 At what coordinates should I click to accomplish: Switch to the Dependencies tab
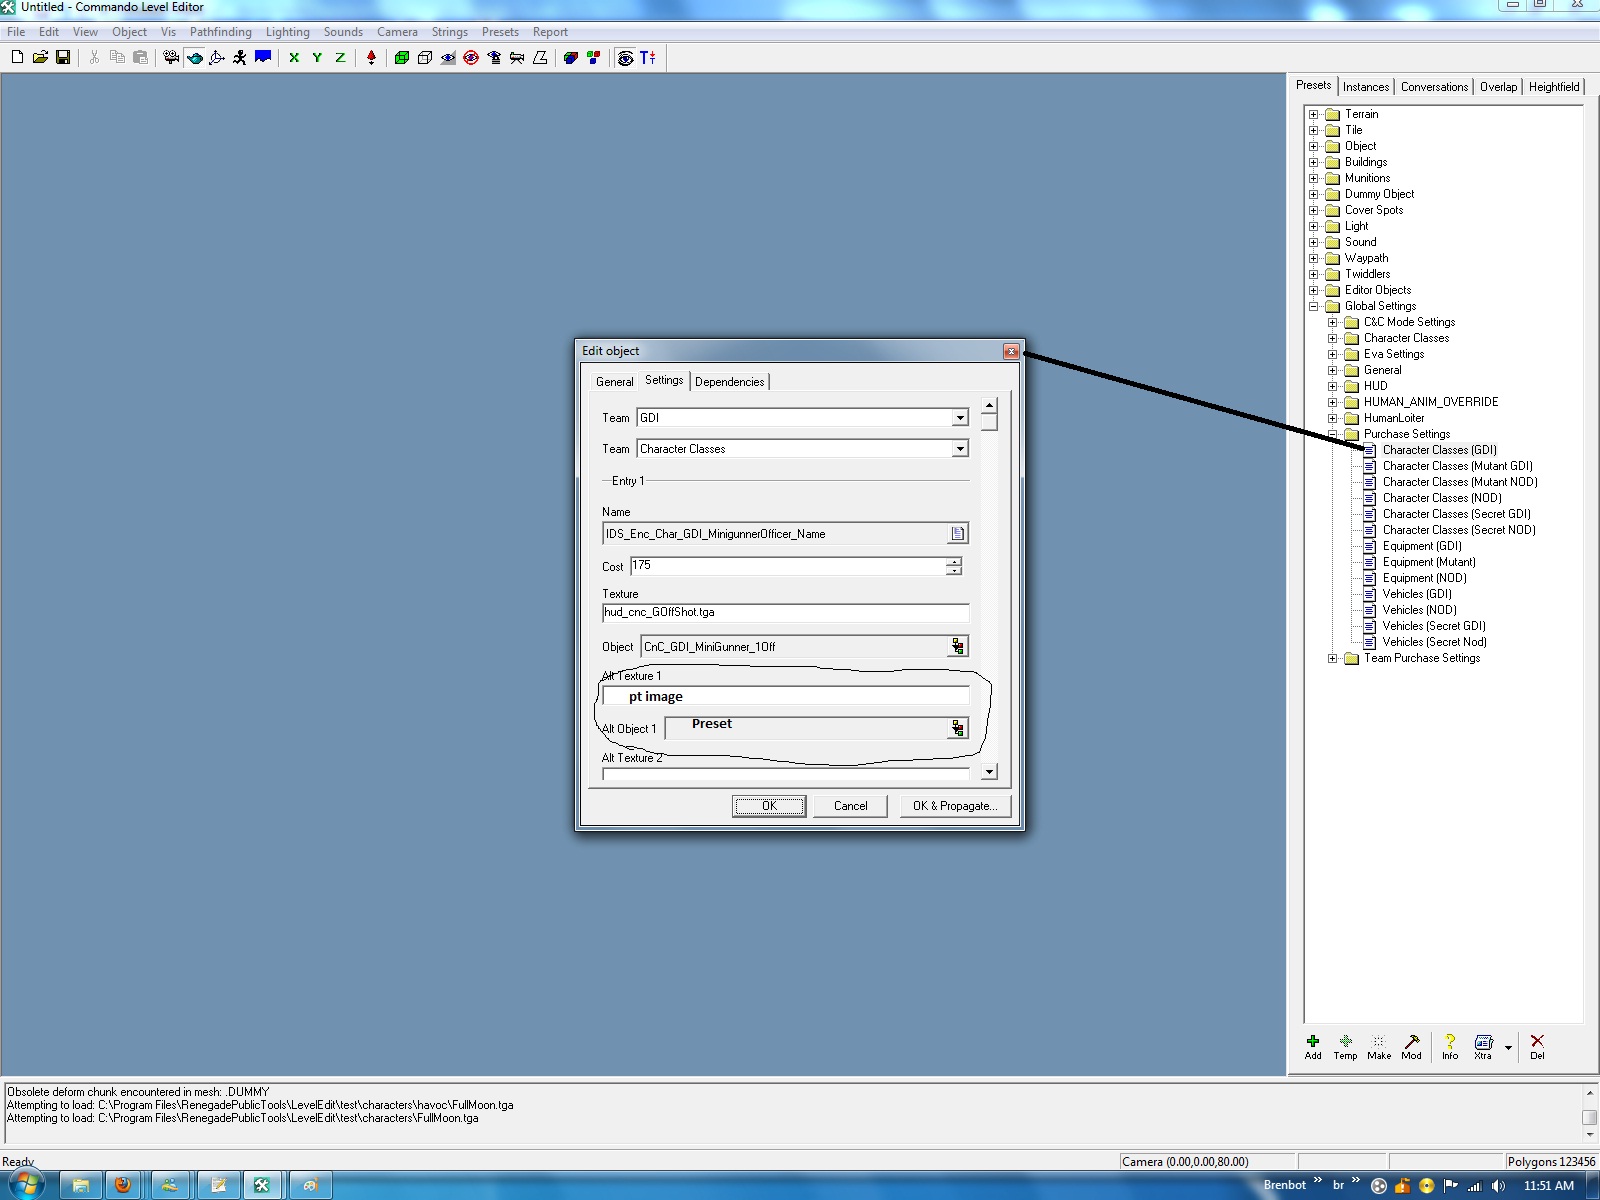click(729, 382)
